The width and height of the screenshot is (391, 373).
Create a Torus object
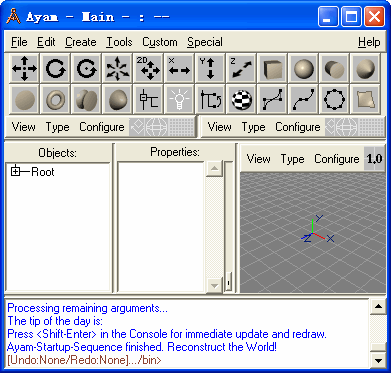(56, 99)
